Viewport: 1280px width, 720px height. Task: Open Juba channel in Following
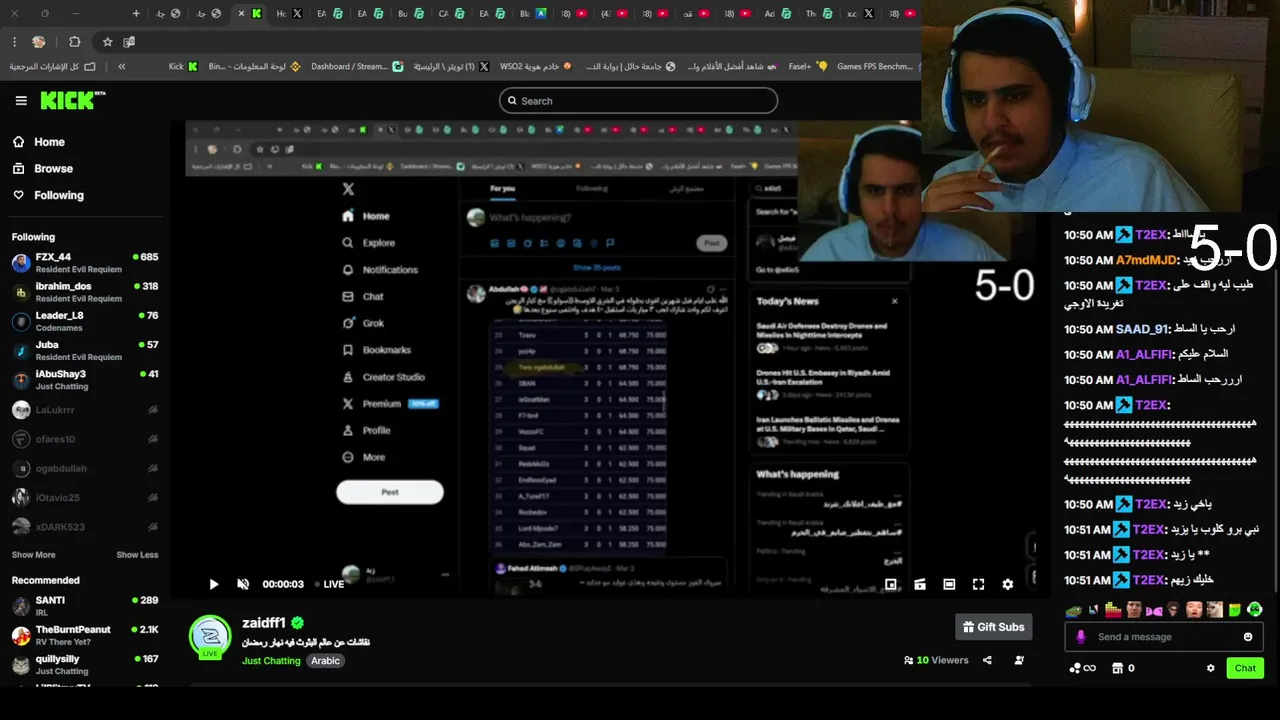[84, 350]
